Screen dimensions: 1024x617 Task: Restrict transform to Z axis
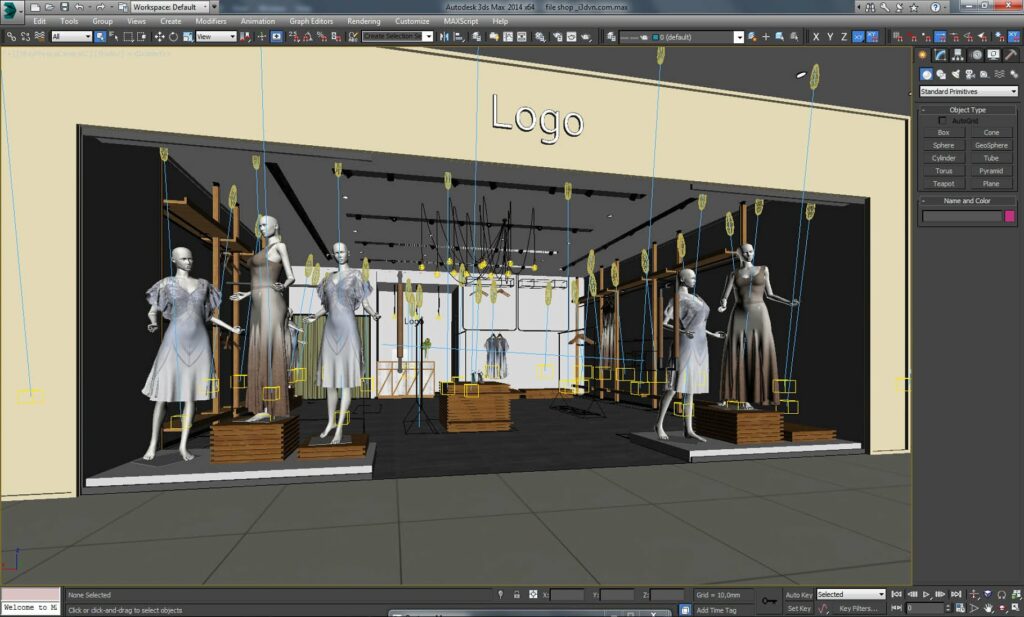(x=844, y=37)
